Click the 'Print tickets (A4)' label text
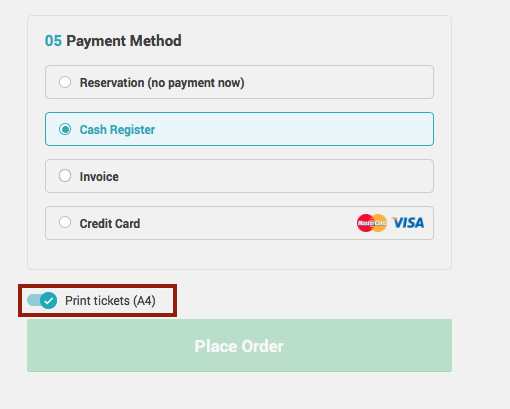 tap(110, 301)
